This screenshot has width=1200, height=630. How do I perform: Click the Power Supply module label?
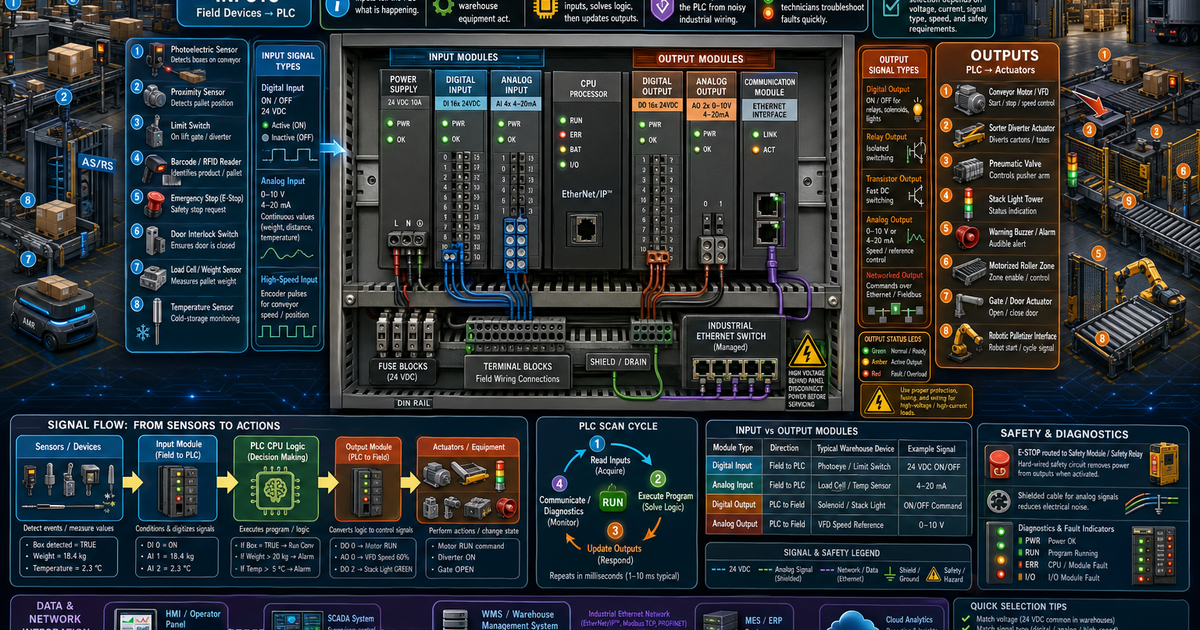tap(404, 84)
